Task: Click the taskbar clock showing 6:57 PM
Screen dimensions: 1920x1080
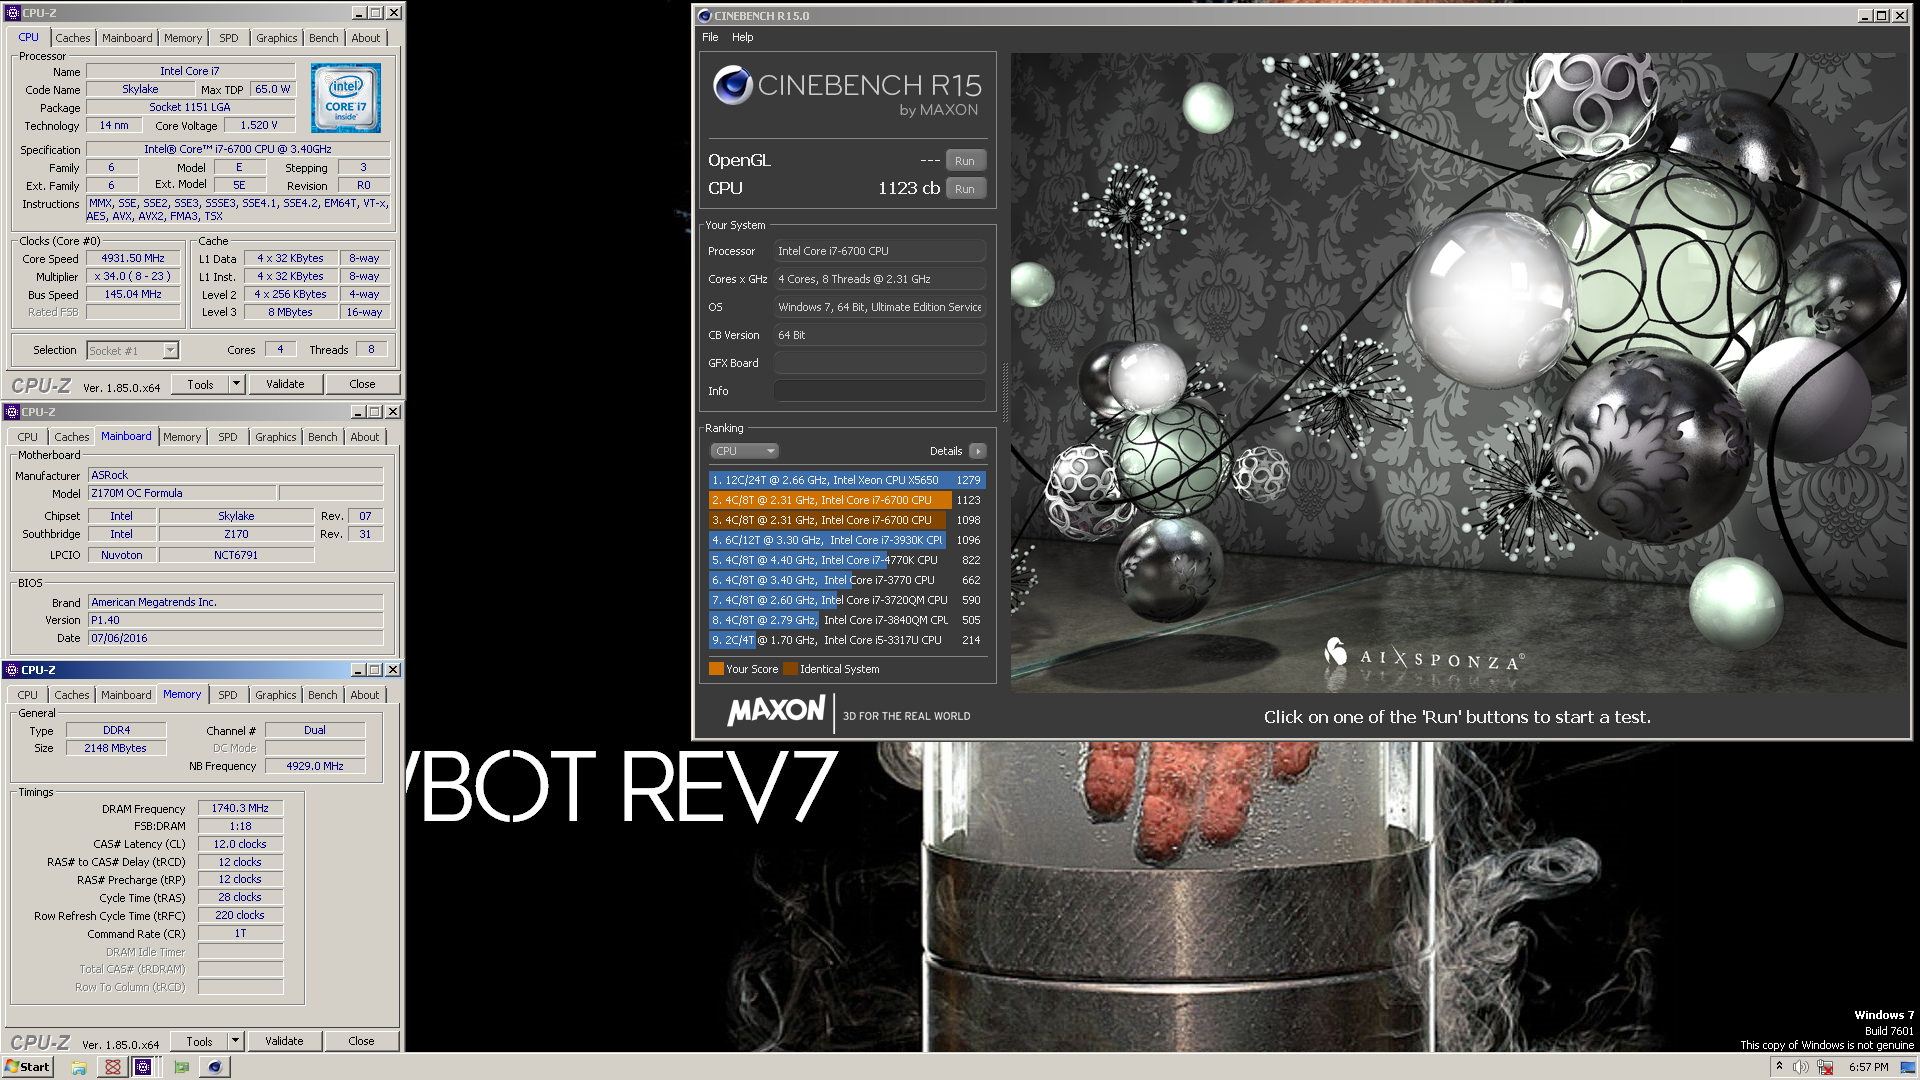Action: (1868, 1067)
